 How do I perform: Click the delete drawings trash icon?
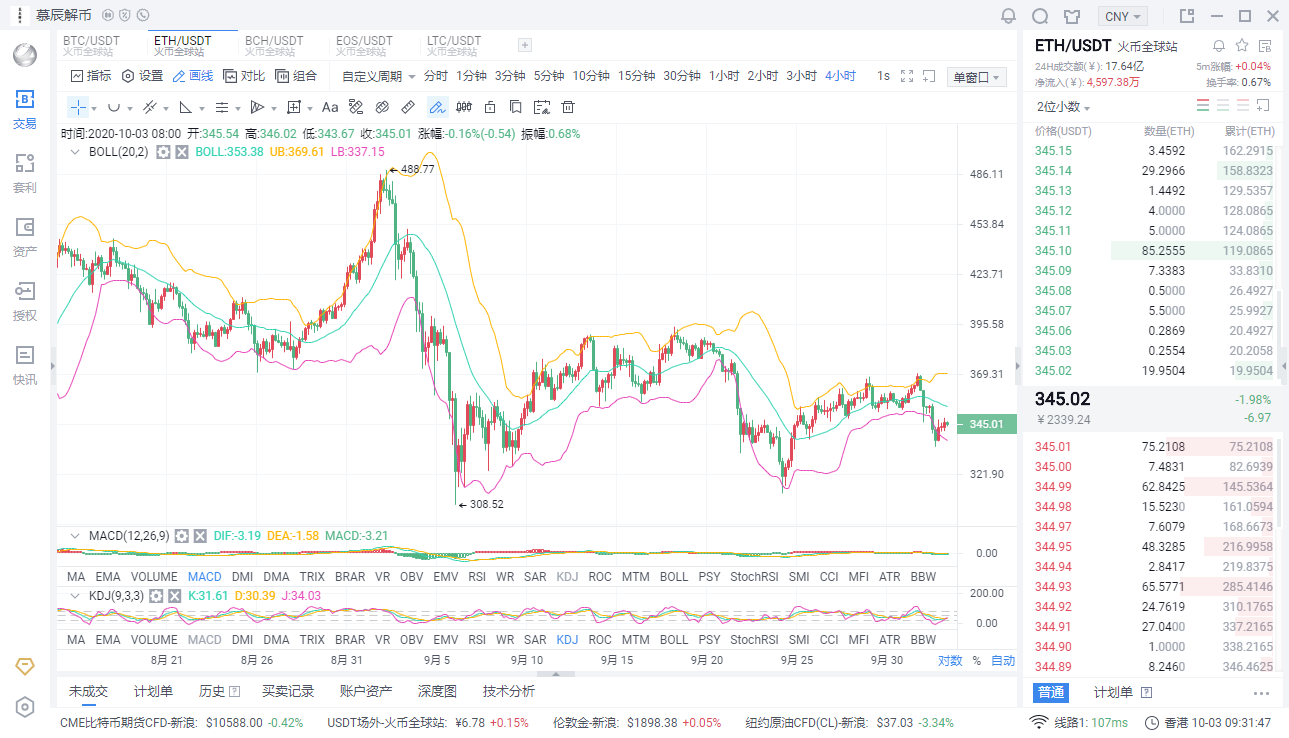tap(568, 107)
